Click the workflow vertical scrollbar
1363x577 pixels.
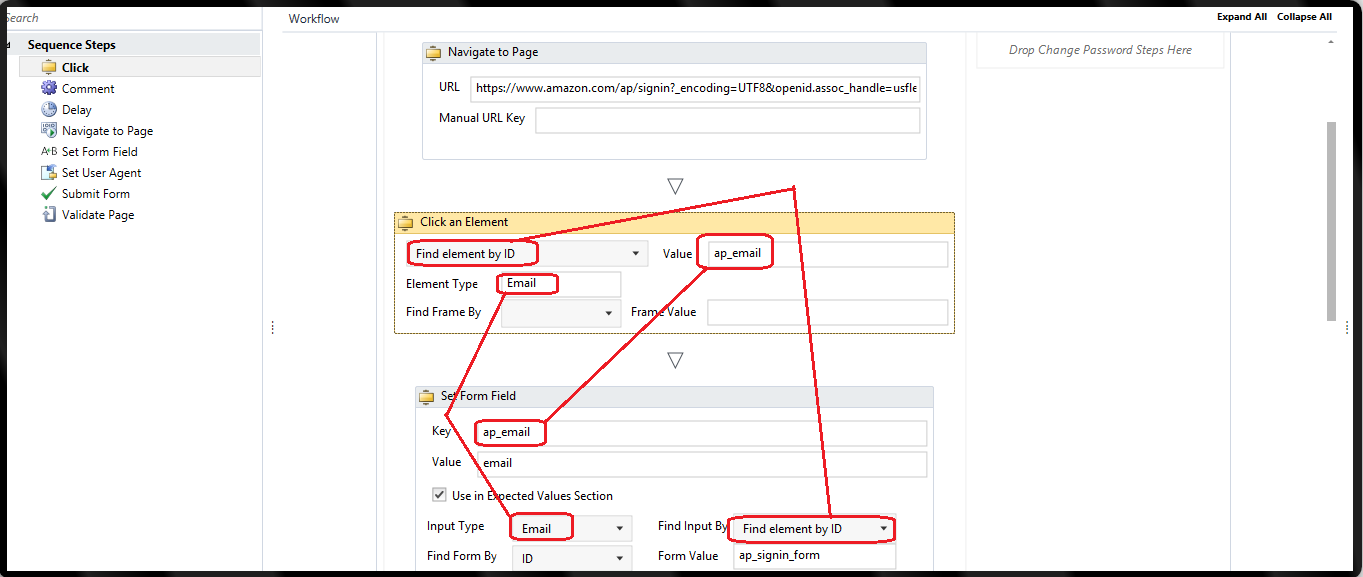(1331, 220)
